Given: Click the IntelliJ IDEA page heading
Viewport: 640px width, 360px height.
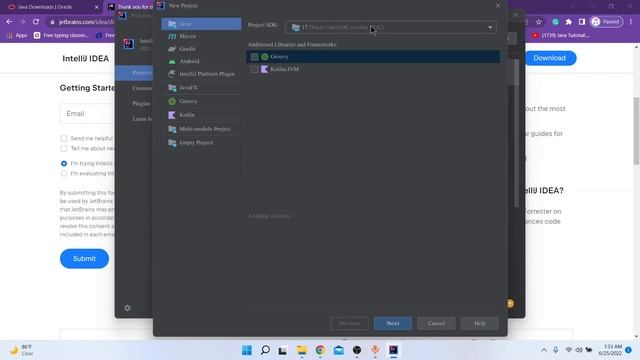Looking at the screenshot, I should (86, 58).
